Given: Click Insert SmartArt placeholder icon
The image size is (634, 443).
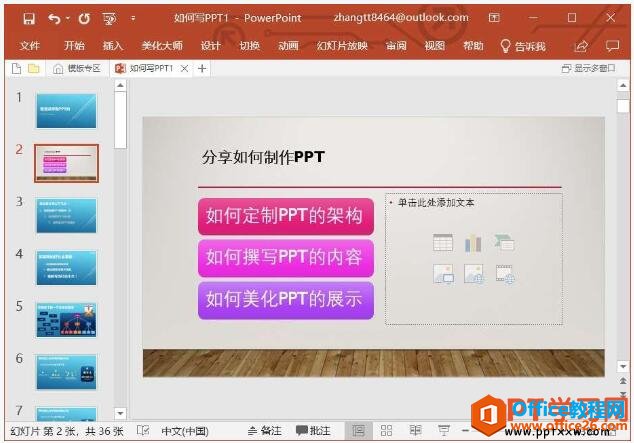Looking at the screenshot, I should coord(504,243).
